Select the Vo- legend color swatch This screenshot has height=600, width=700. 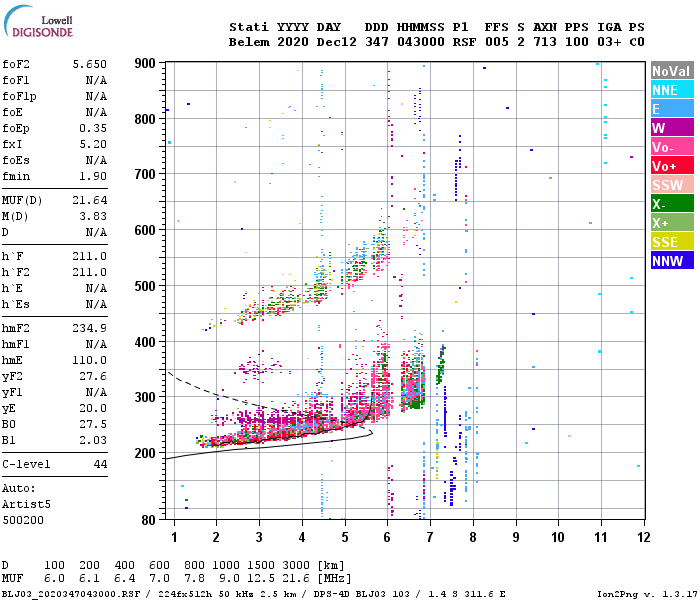coord(672,146)
